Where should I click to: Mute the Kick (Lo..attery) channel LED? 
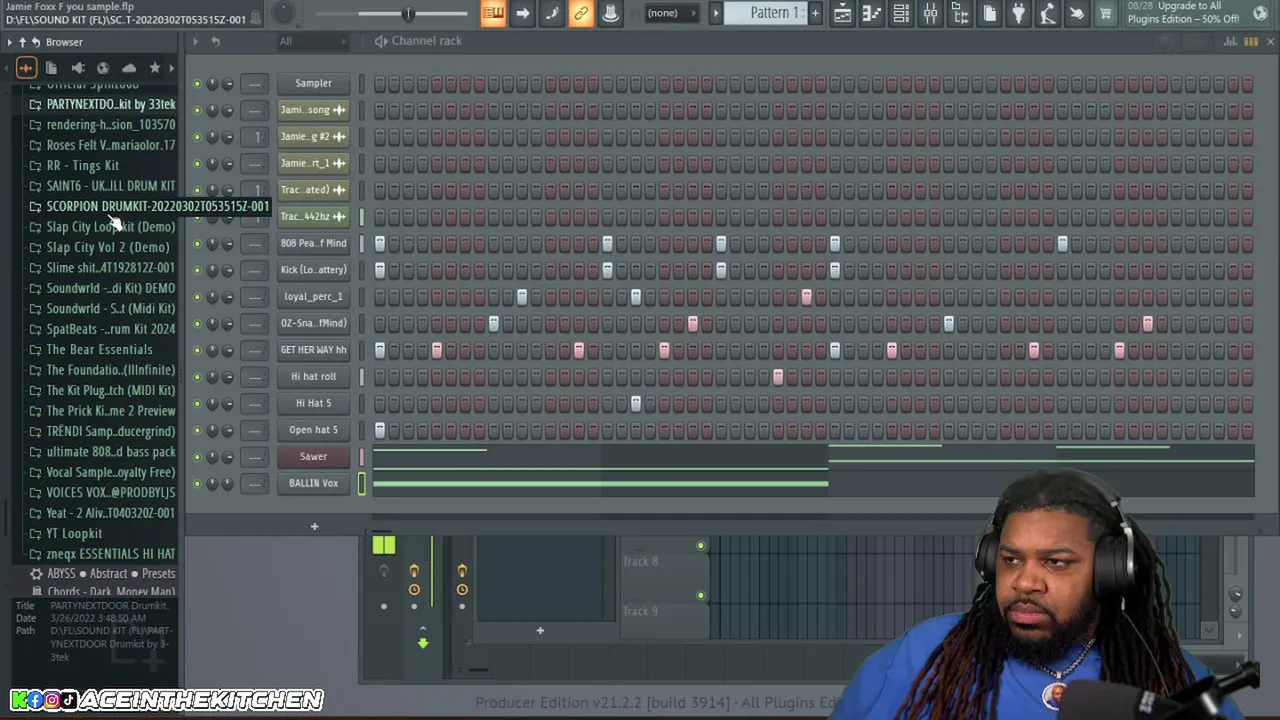pyautogui.click(x=197, y=270)
